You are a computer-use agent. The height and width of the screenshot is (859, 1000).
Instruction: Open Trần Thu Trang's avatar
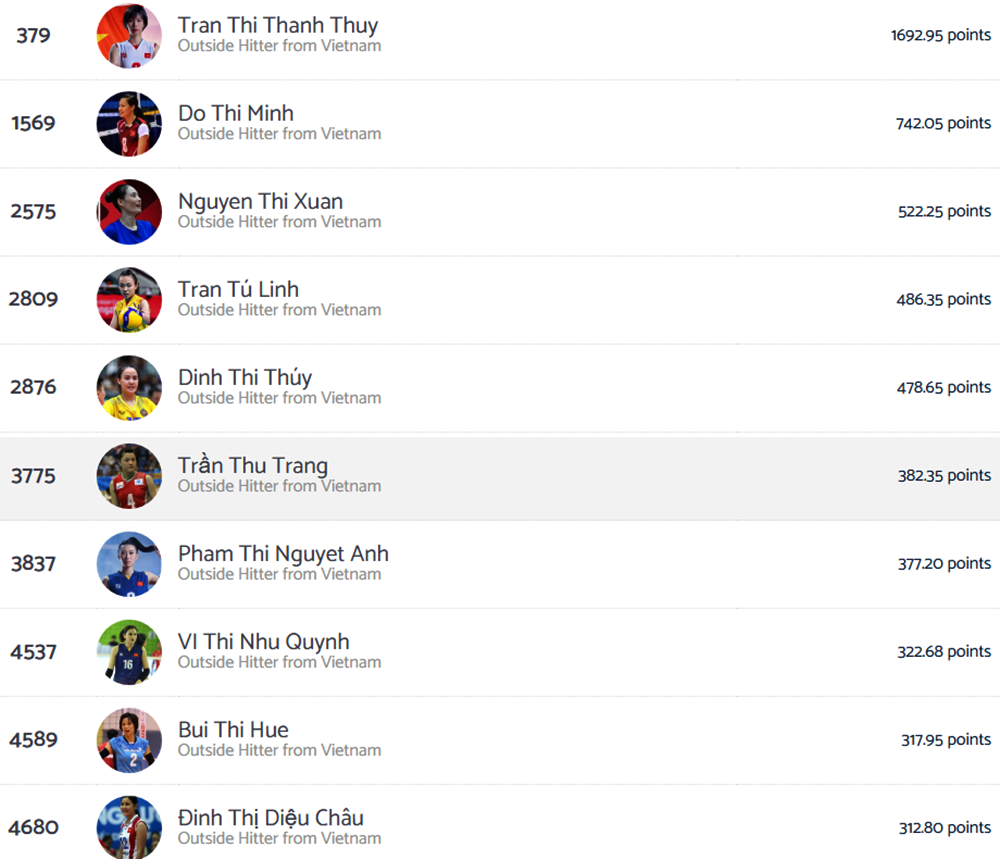coord(129,476)
